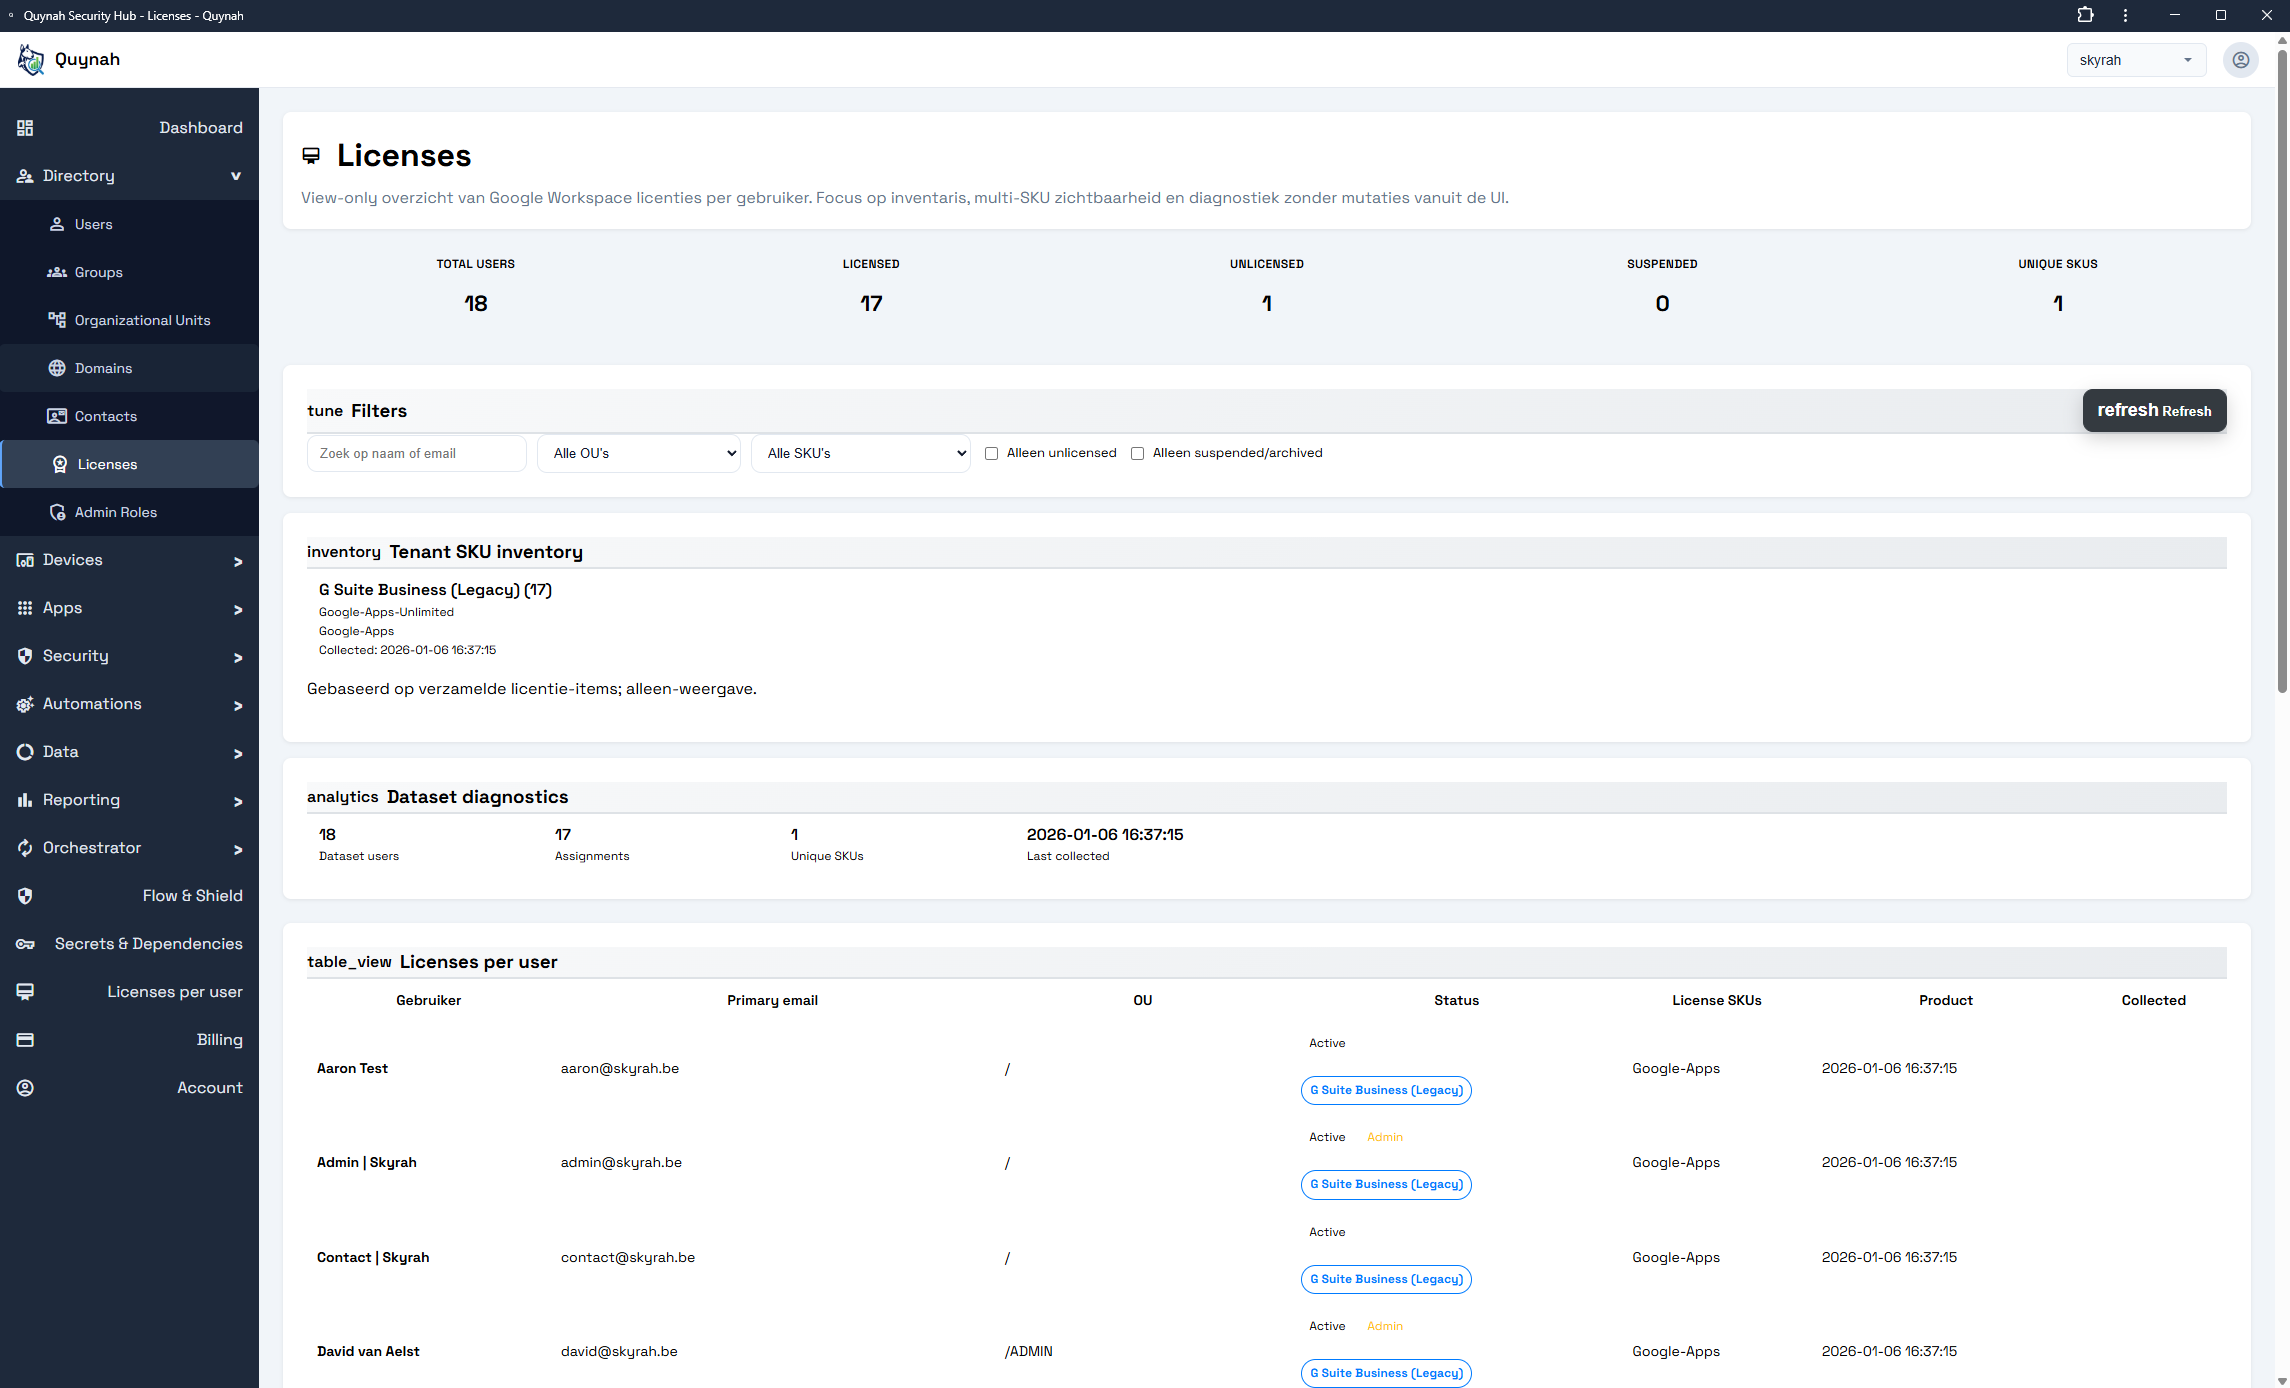Click the Domains globe icon
The image size is (2290, 1388).
click(57, 368)
